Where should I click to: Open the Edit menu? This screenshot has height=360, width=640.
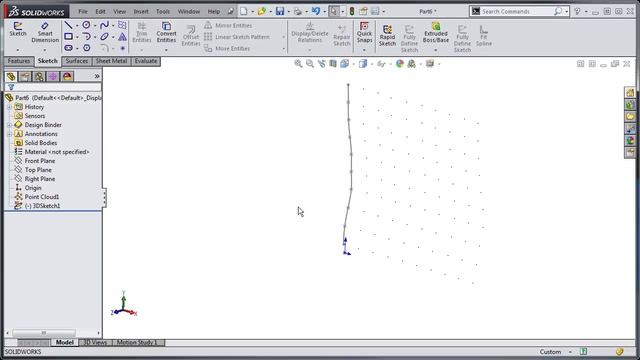(x=100, y=11)
